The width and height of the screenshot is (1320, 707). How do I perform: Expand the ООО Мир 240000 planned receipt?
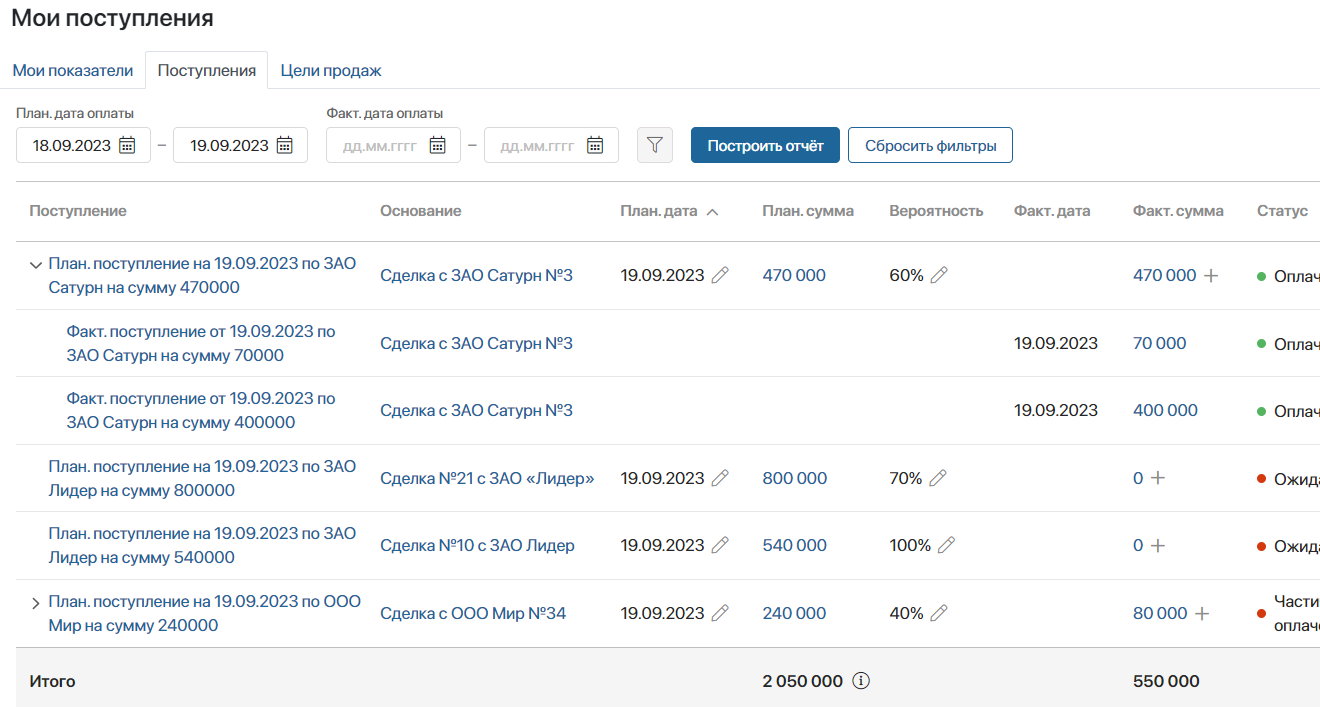tap(36, 603)
